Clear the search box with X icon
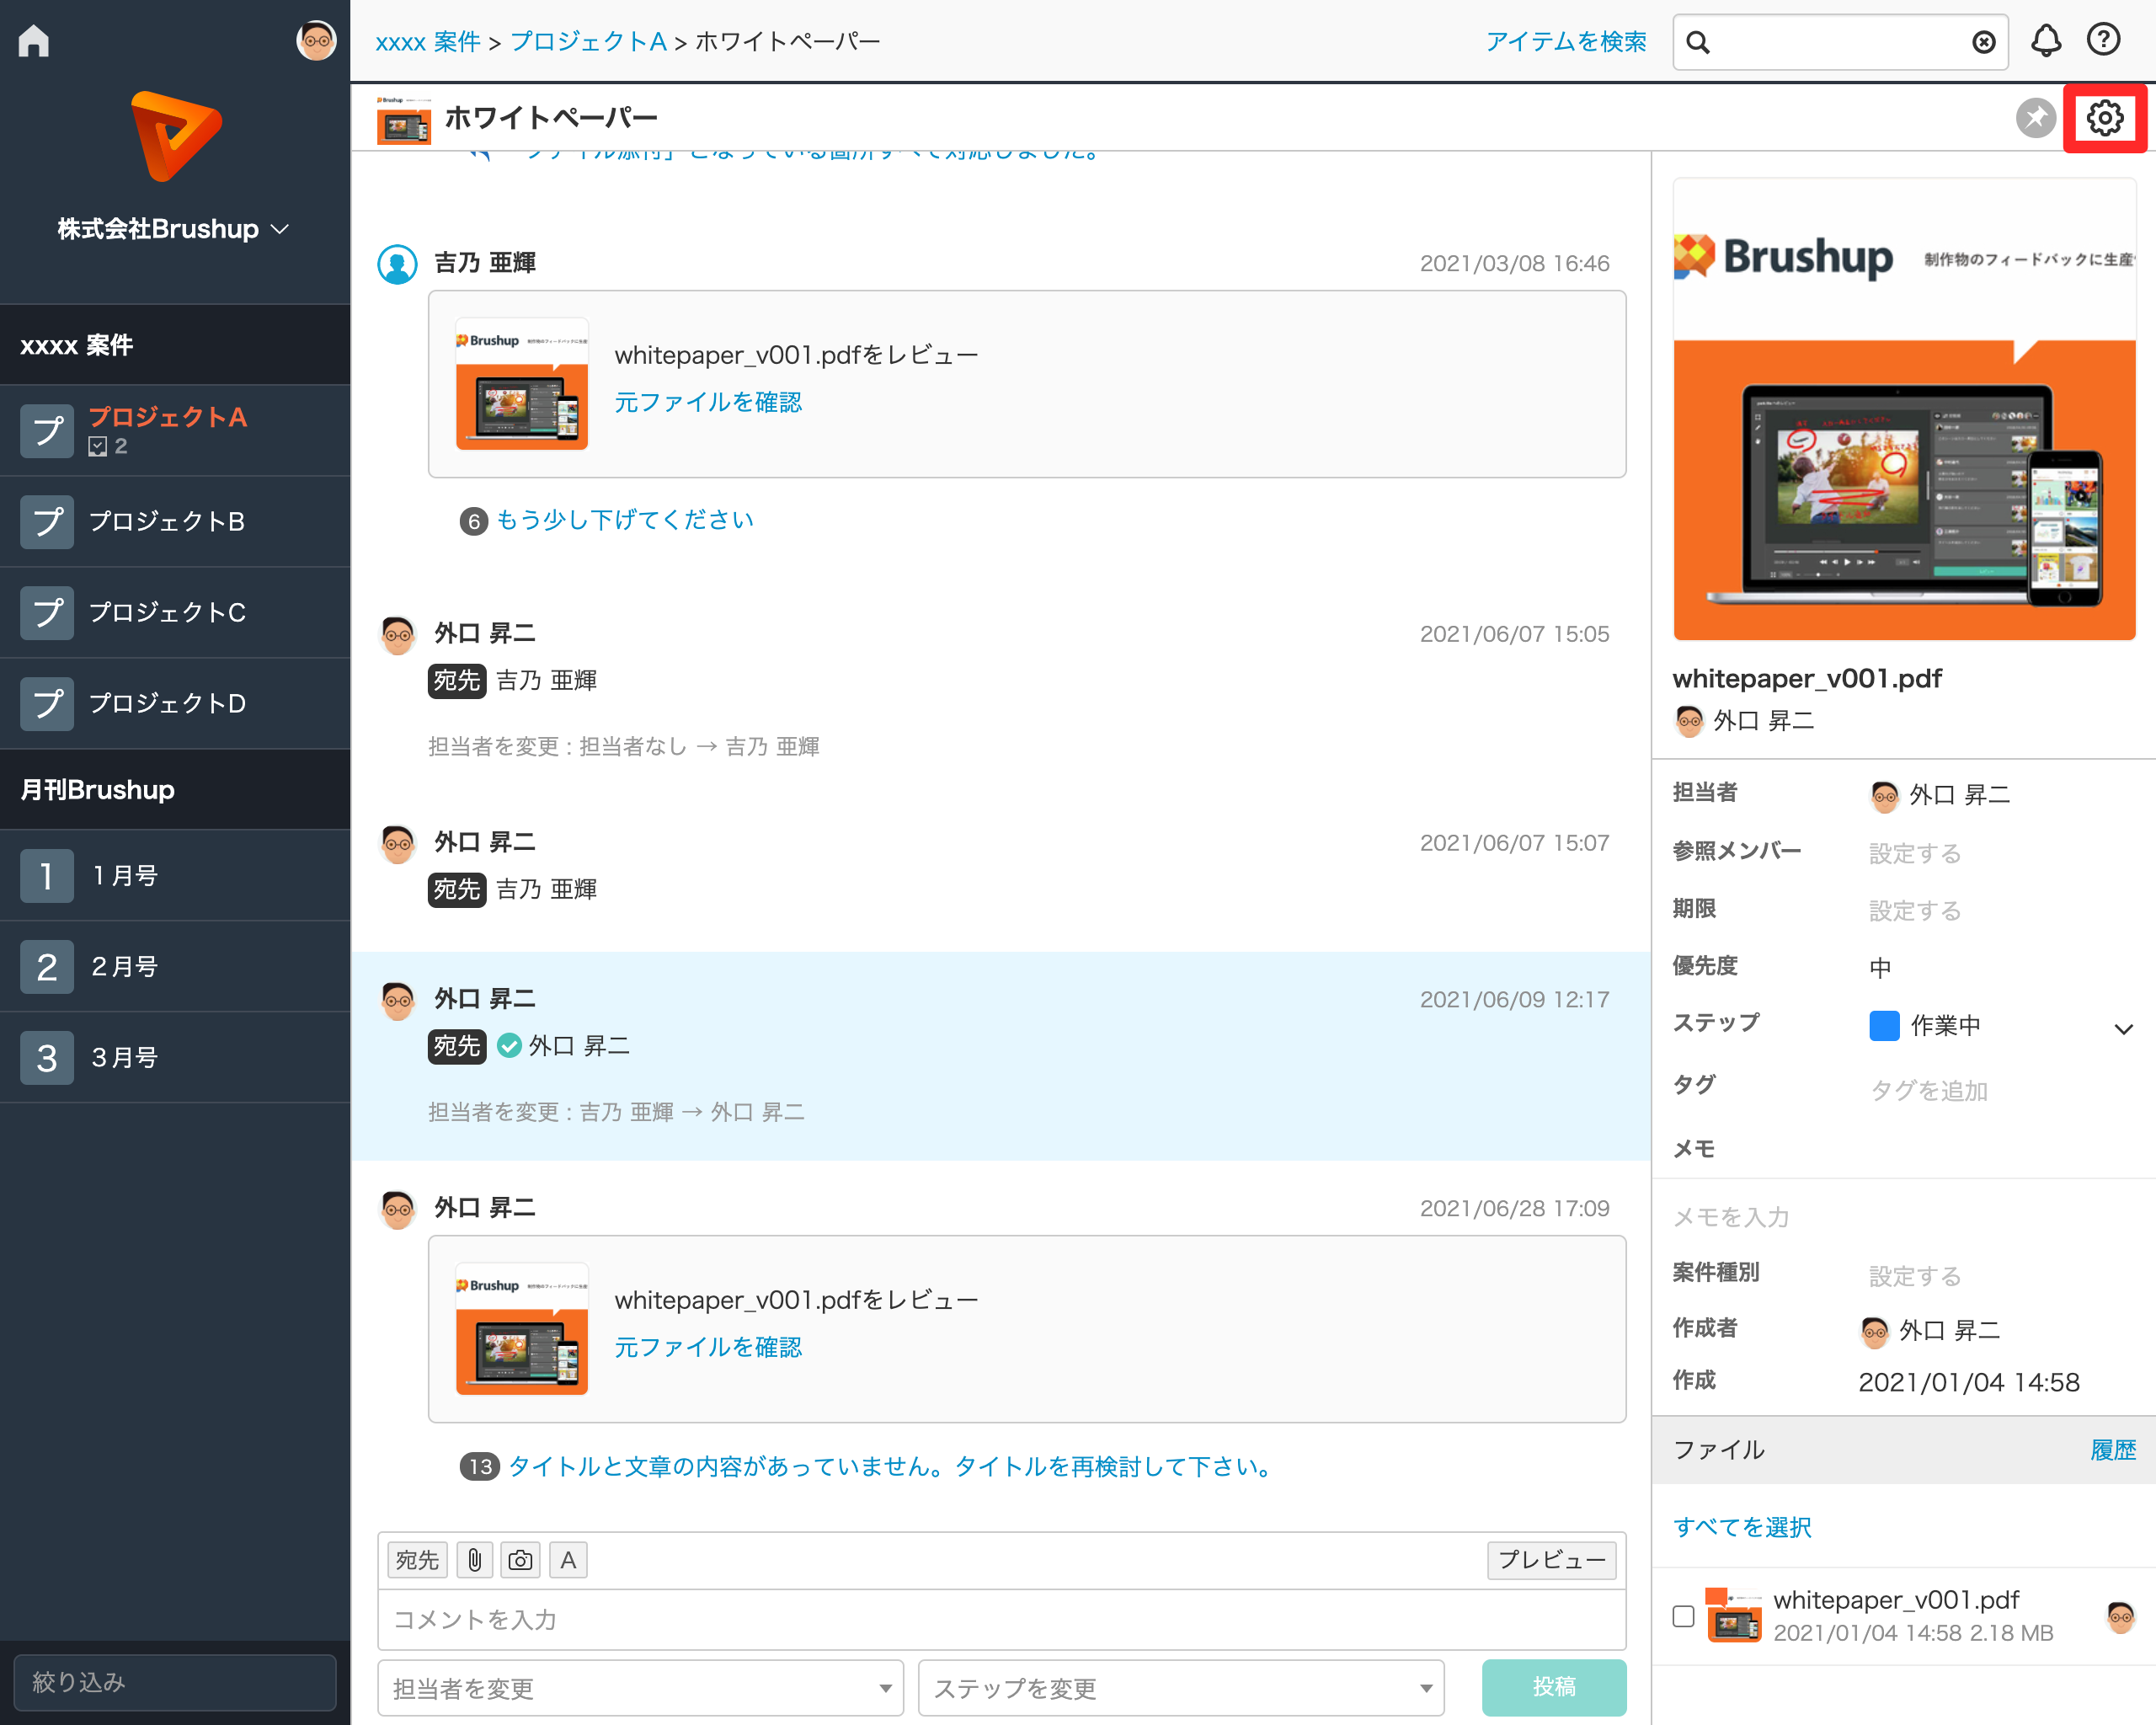 point(1983,42)
